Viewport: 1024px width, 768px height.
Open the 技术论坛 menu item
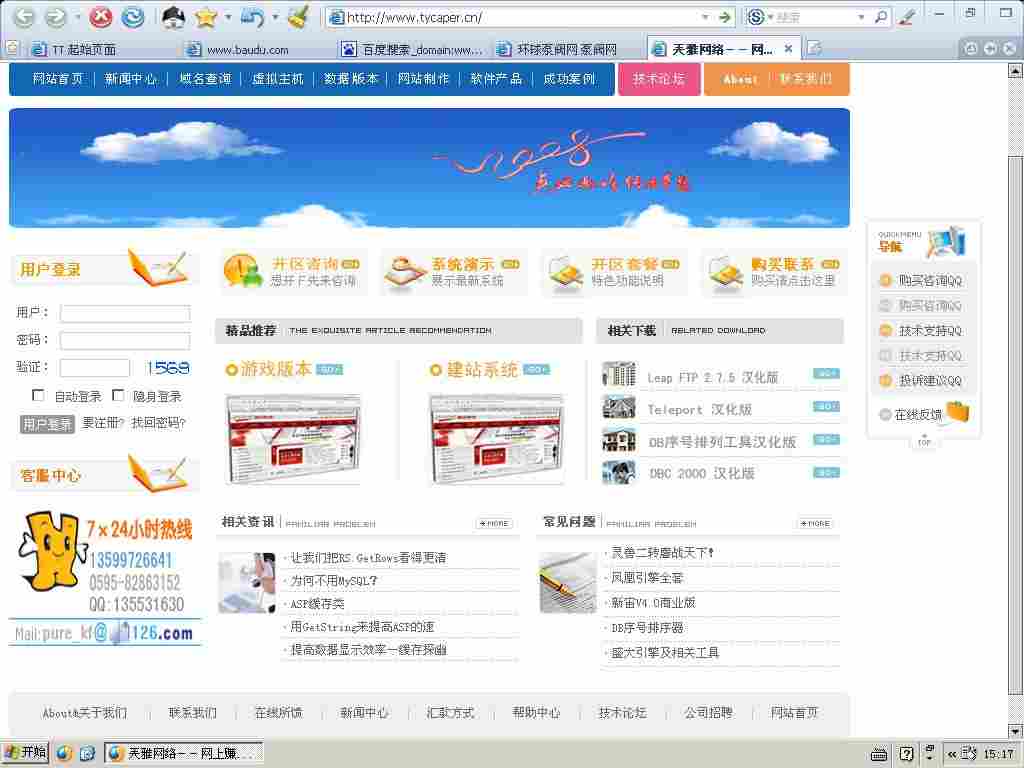click(659, 77)
